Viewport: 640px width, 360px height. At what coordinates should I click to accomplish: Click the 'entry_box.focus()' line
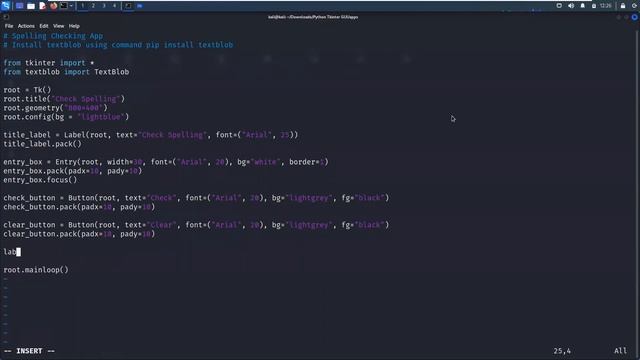tap(40, 180)
